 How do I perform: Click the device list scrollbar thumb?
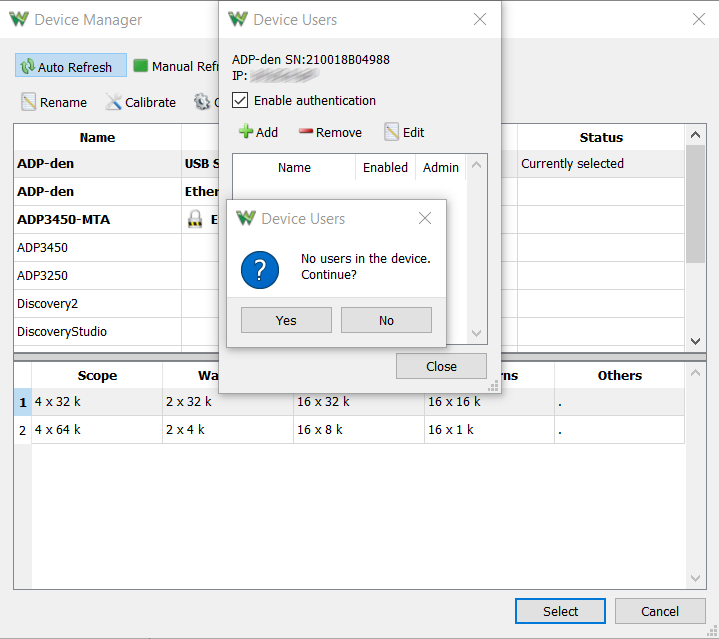click(x=695, y=204)
